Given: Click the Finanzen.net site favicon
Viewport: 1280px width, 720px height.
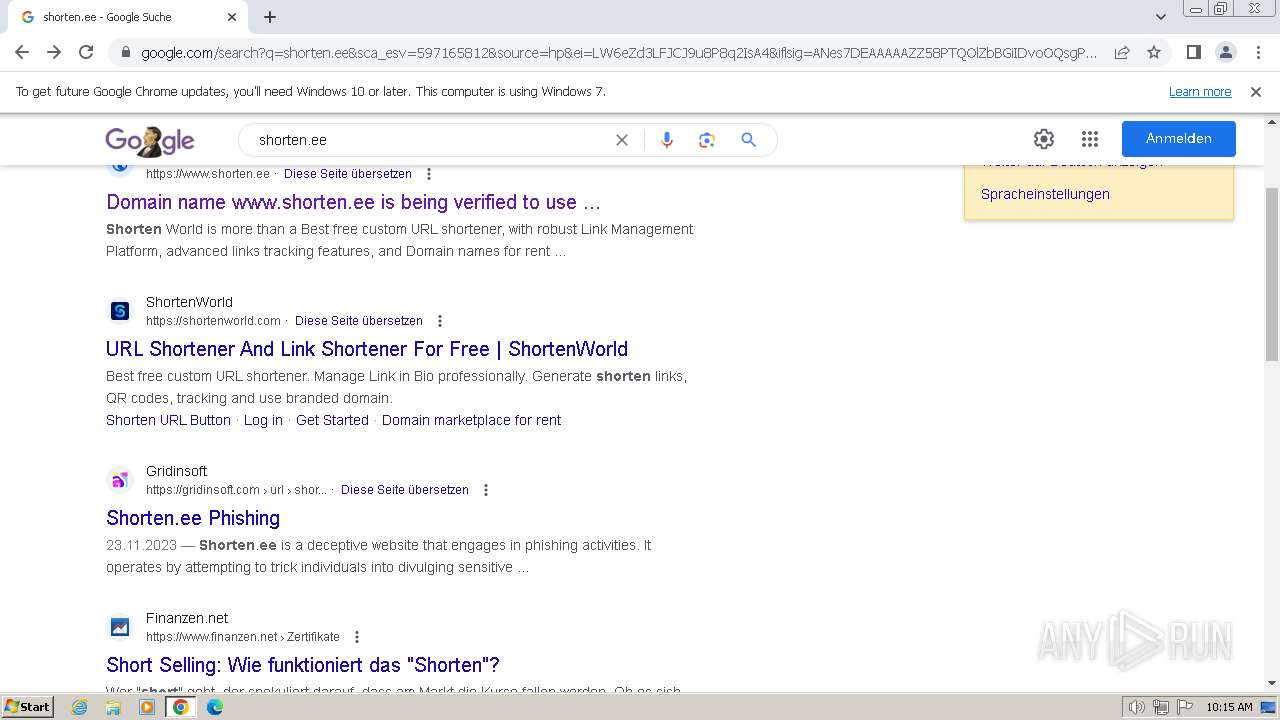Looking at the screenshot, I should pos(120,627).
